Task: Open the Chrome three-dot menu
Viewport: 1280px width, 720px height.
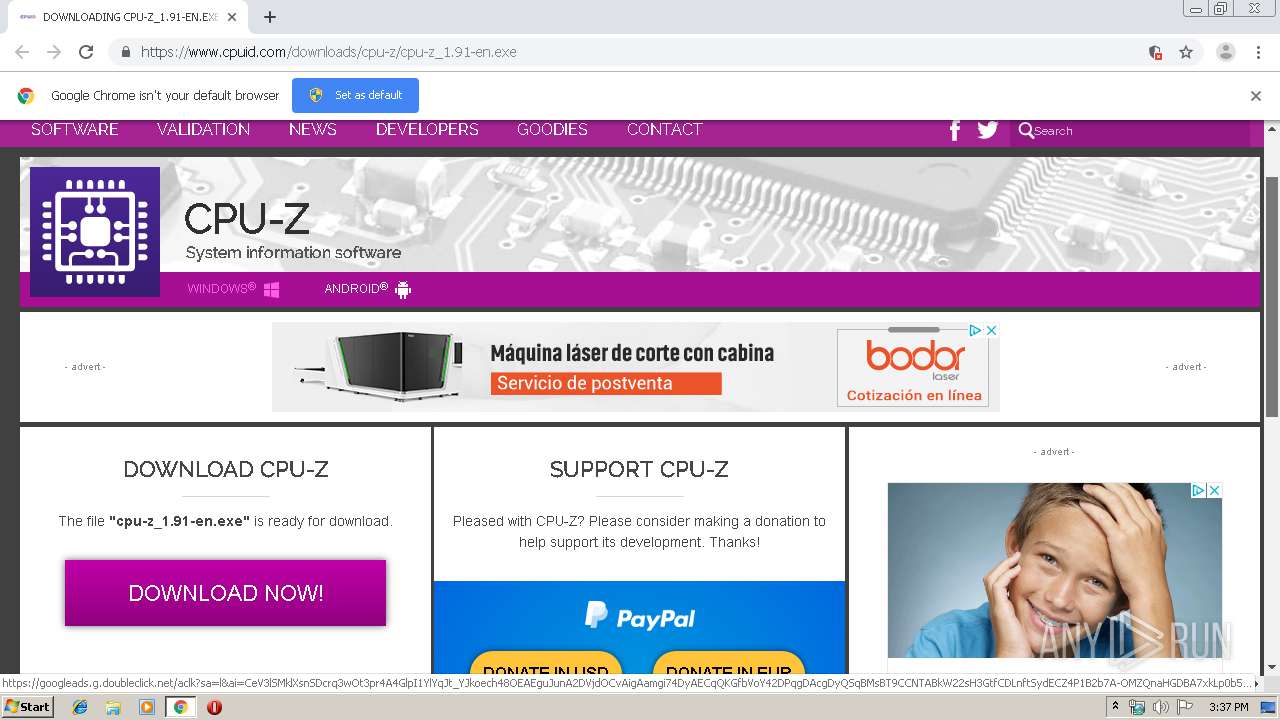Action: pos(1258,52)
